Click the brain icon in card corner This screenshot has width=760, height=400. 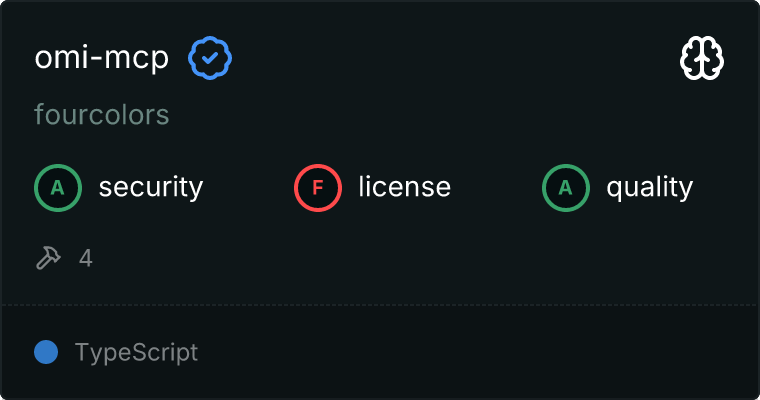pyautogui.click(x=702, y=60)
